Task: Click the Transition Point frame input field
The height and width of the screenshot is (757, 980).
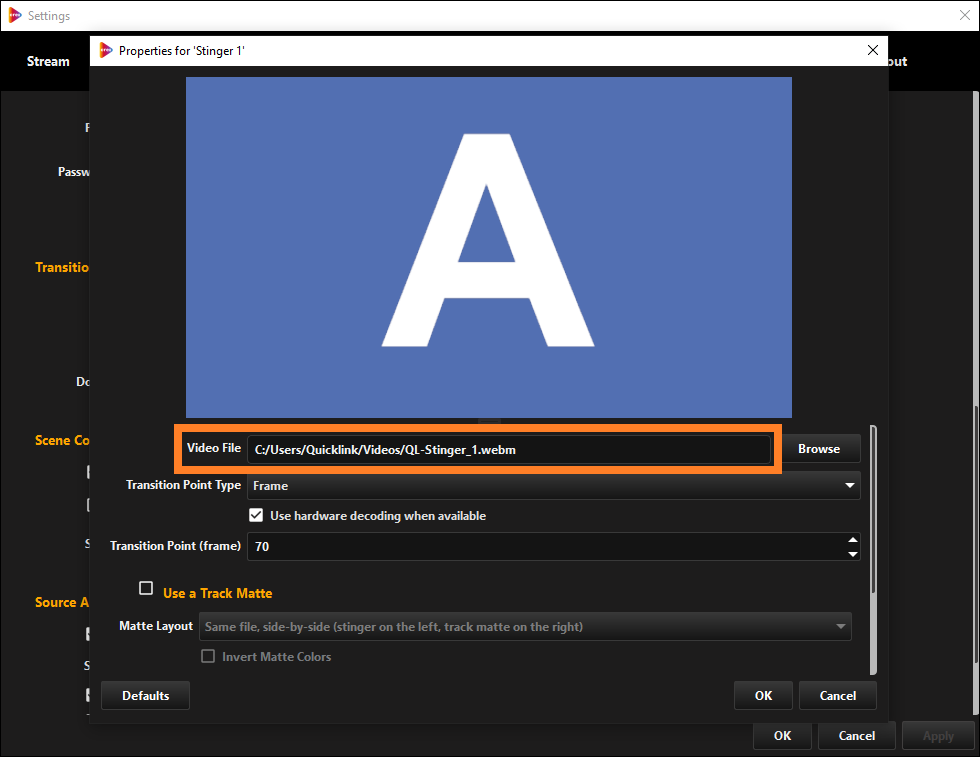Action: pos(540,547)
